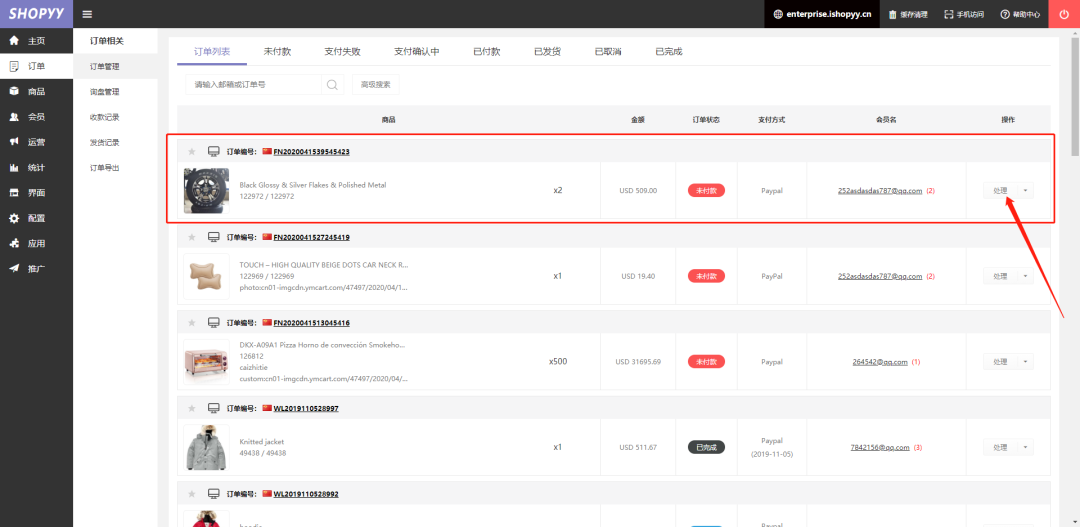The height and width of the screenshot is (527, 1080).
Task: Click 处理 for the Knitted jacket order
Action: (1000, 448)
